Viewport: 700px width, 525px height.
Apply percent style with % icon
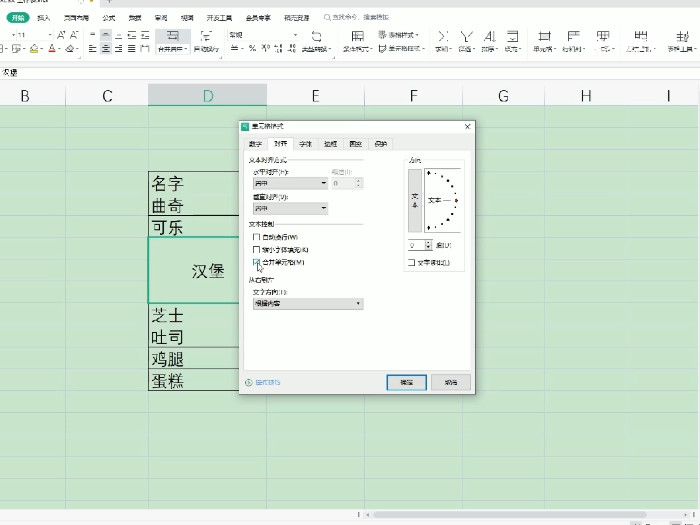pos(252,48)
